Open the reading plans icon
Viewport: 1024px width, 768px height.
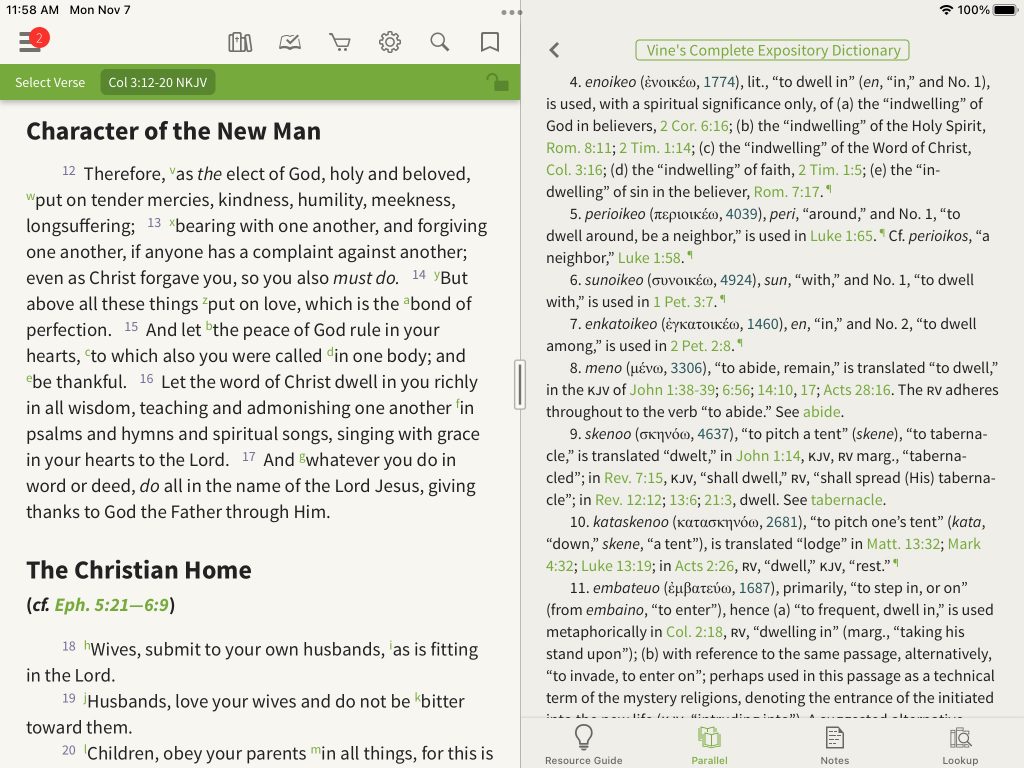pyautogui.click(x=290, y=42)
